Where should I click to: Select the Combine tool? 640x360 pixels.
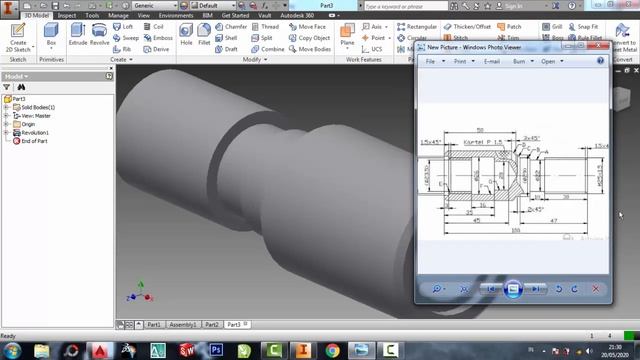click(x=268, y=49)
